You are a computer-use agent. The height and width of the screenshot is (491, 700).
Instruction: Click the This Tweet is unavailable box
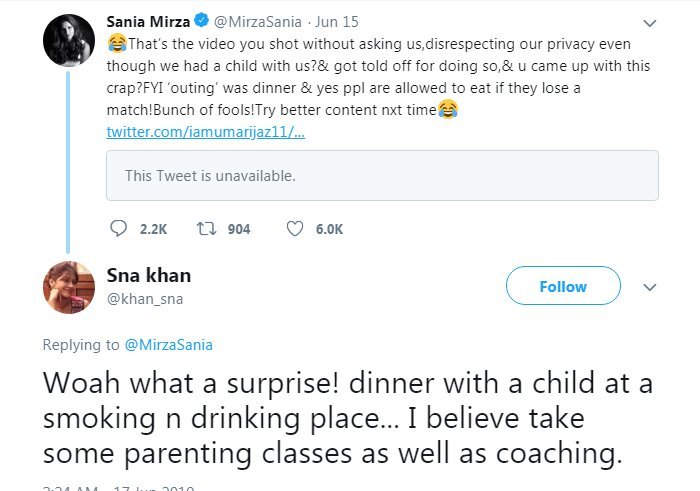(382, 176)
